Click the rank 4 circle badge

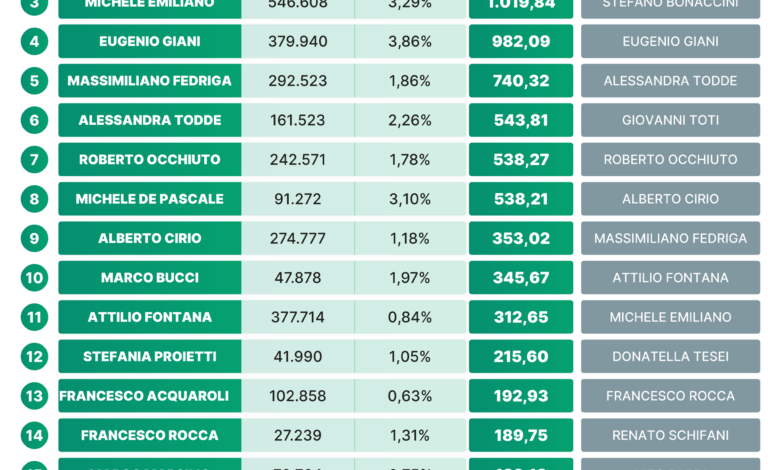(34, 41)
